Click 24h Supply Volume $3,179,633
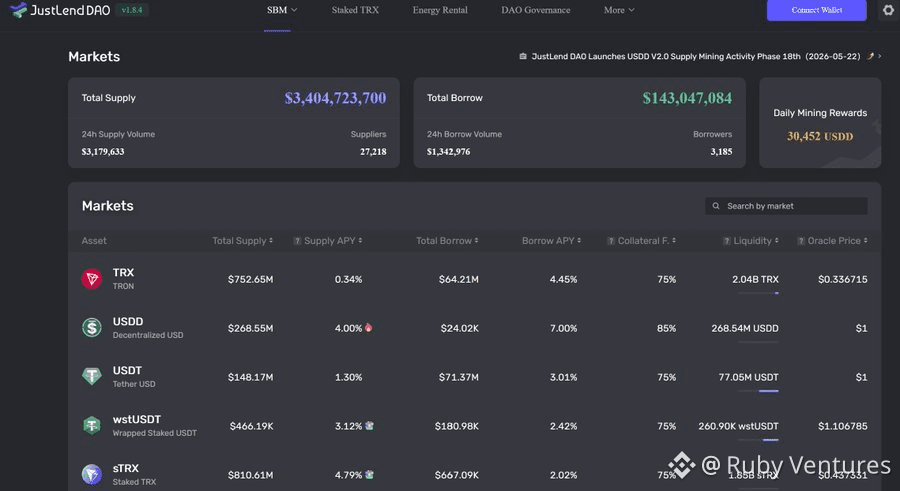 coord(103,152)
